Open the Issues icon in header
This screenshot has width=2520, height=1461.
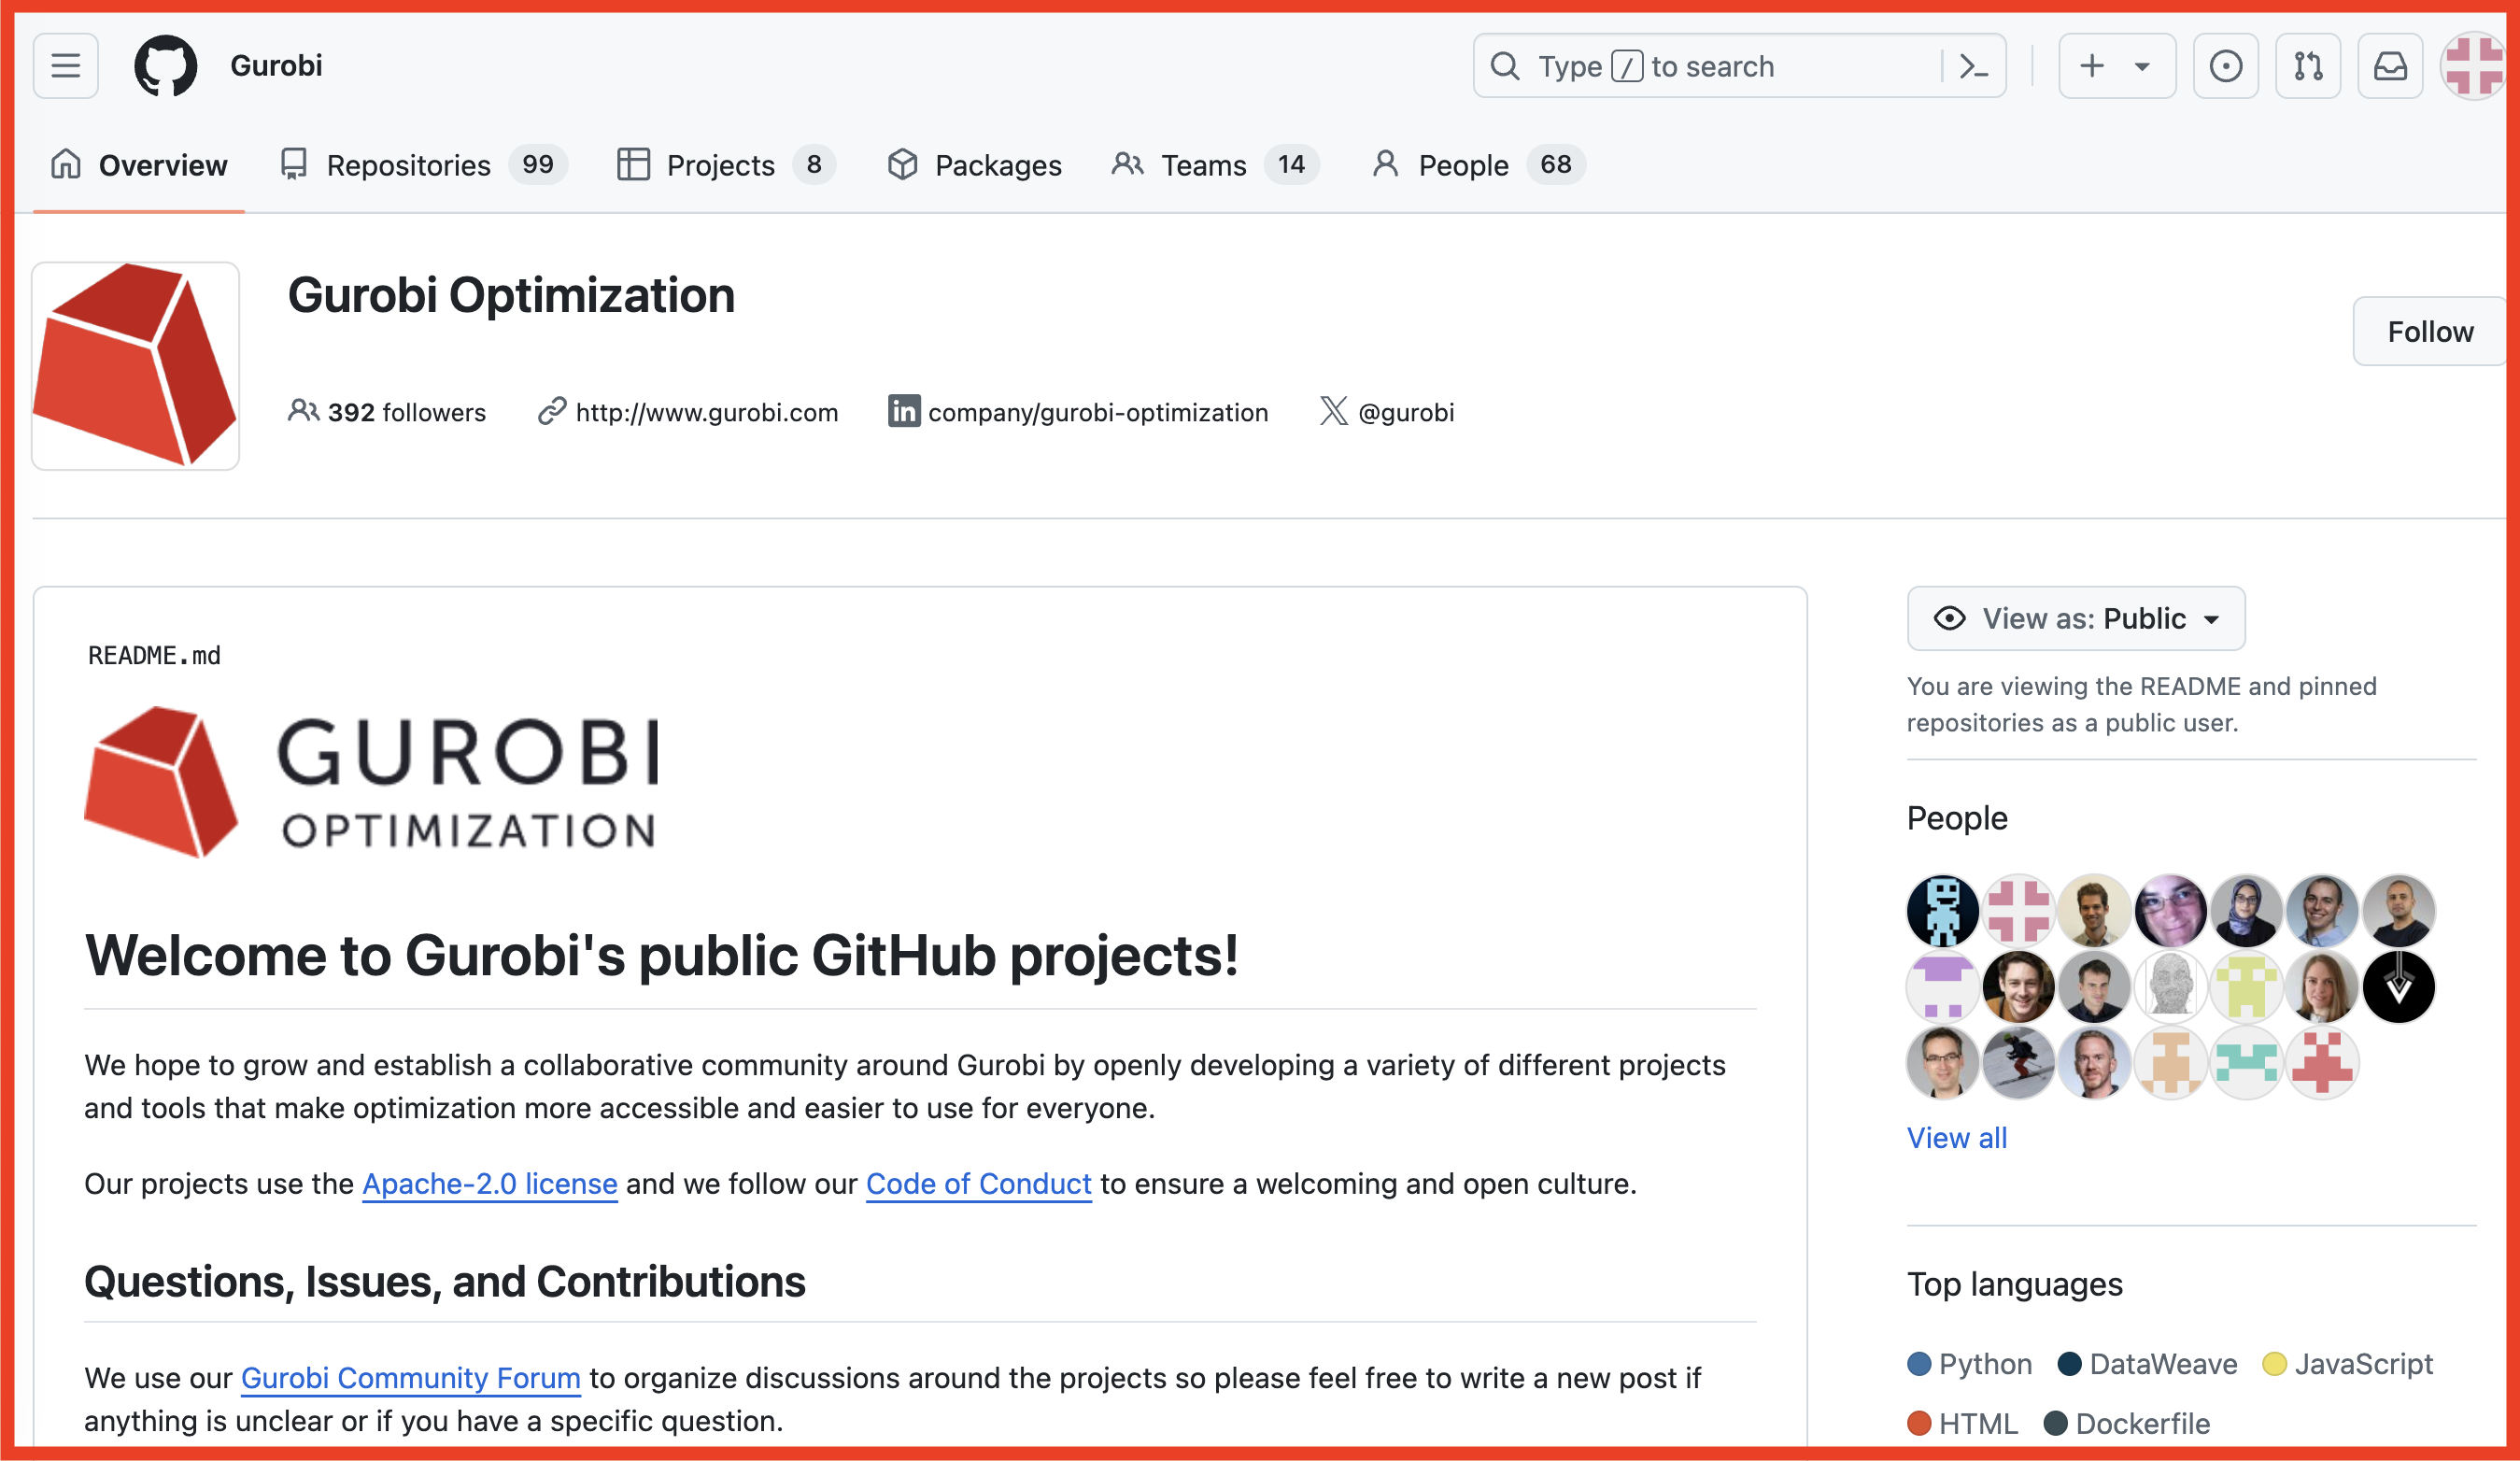pos(2225,66)
